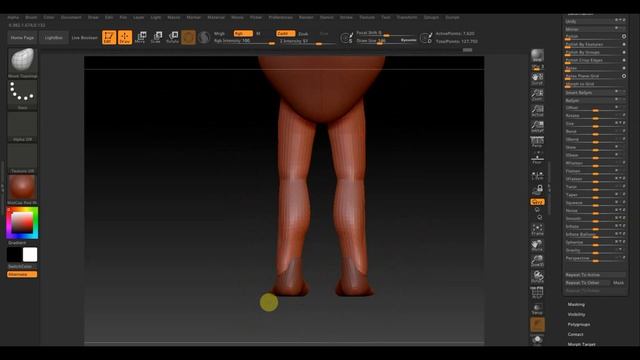Screen dimensions: 640x360
Task: Expand the Contact subpalette
Action: click(576, 334)
